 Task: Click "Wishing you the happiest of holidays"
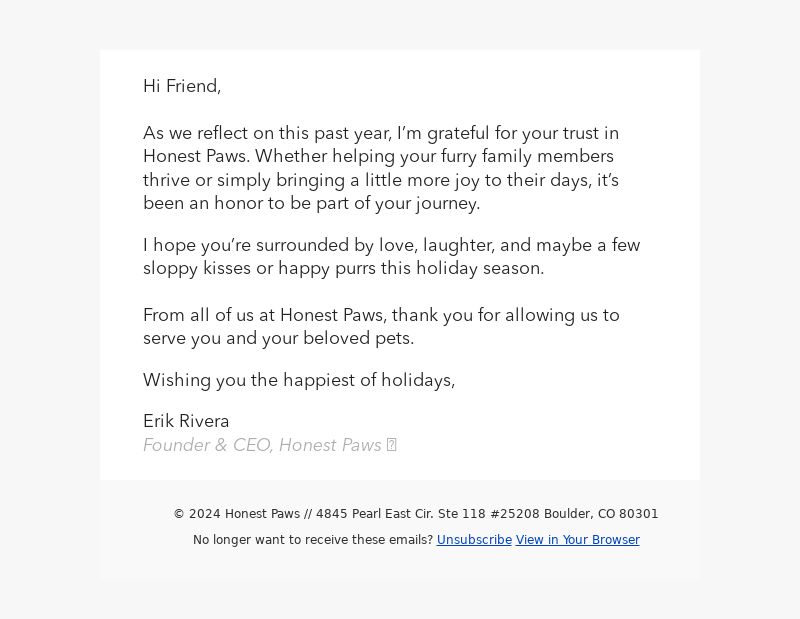[x=298, y=381]
